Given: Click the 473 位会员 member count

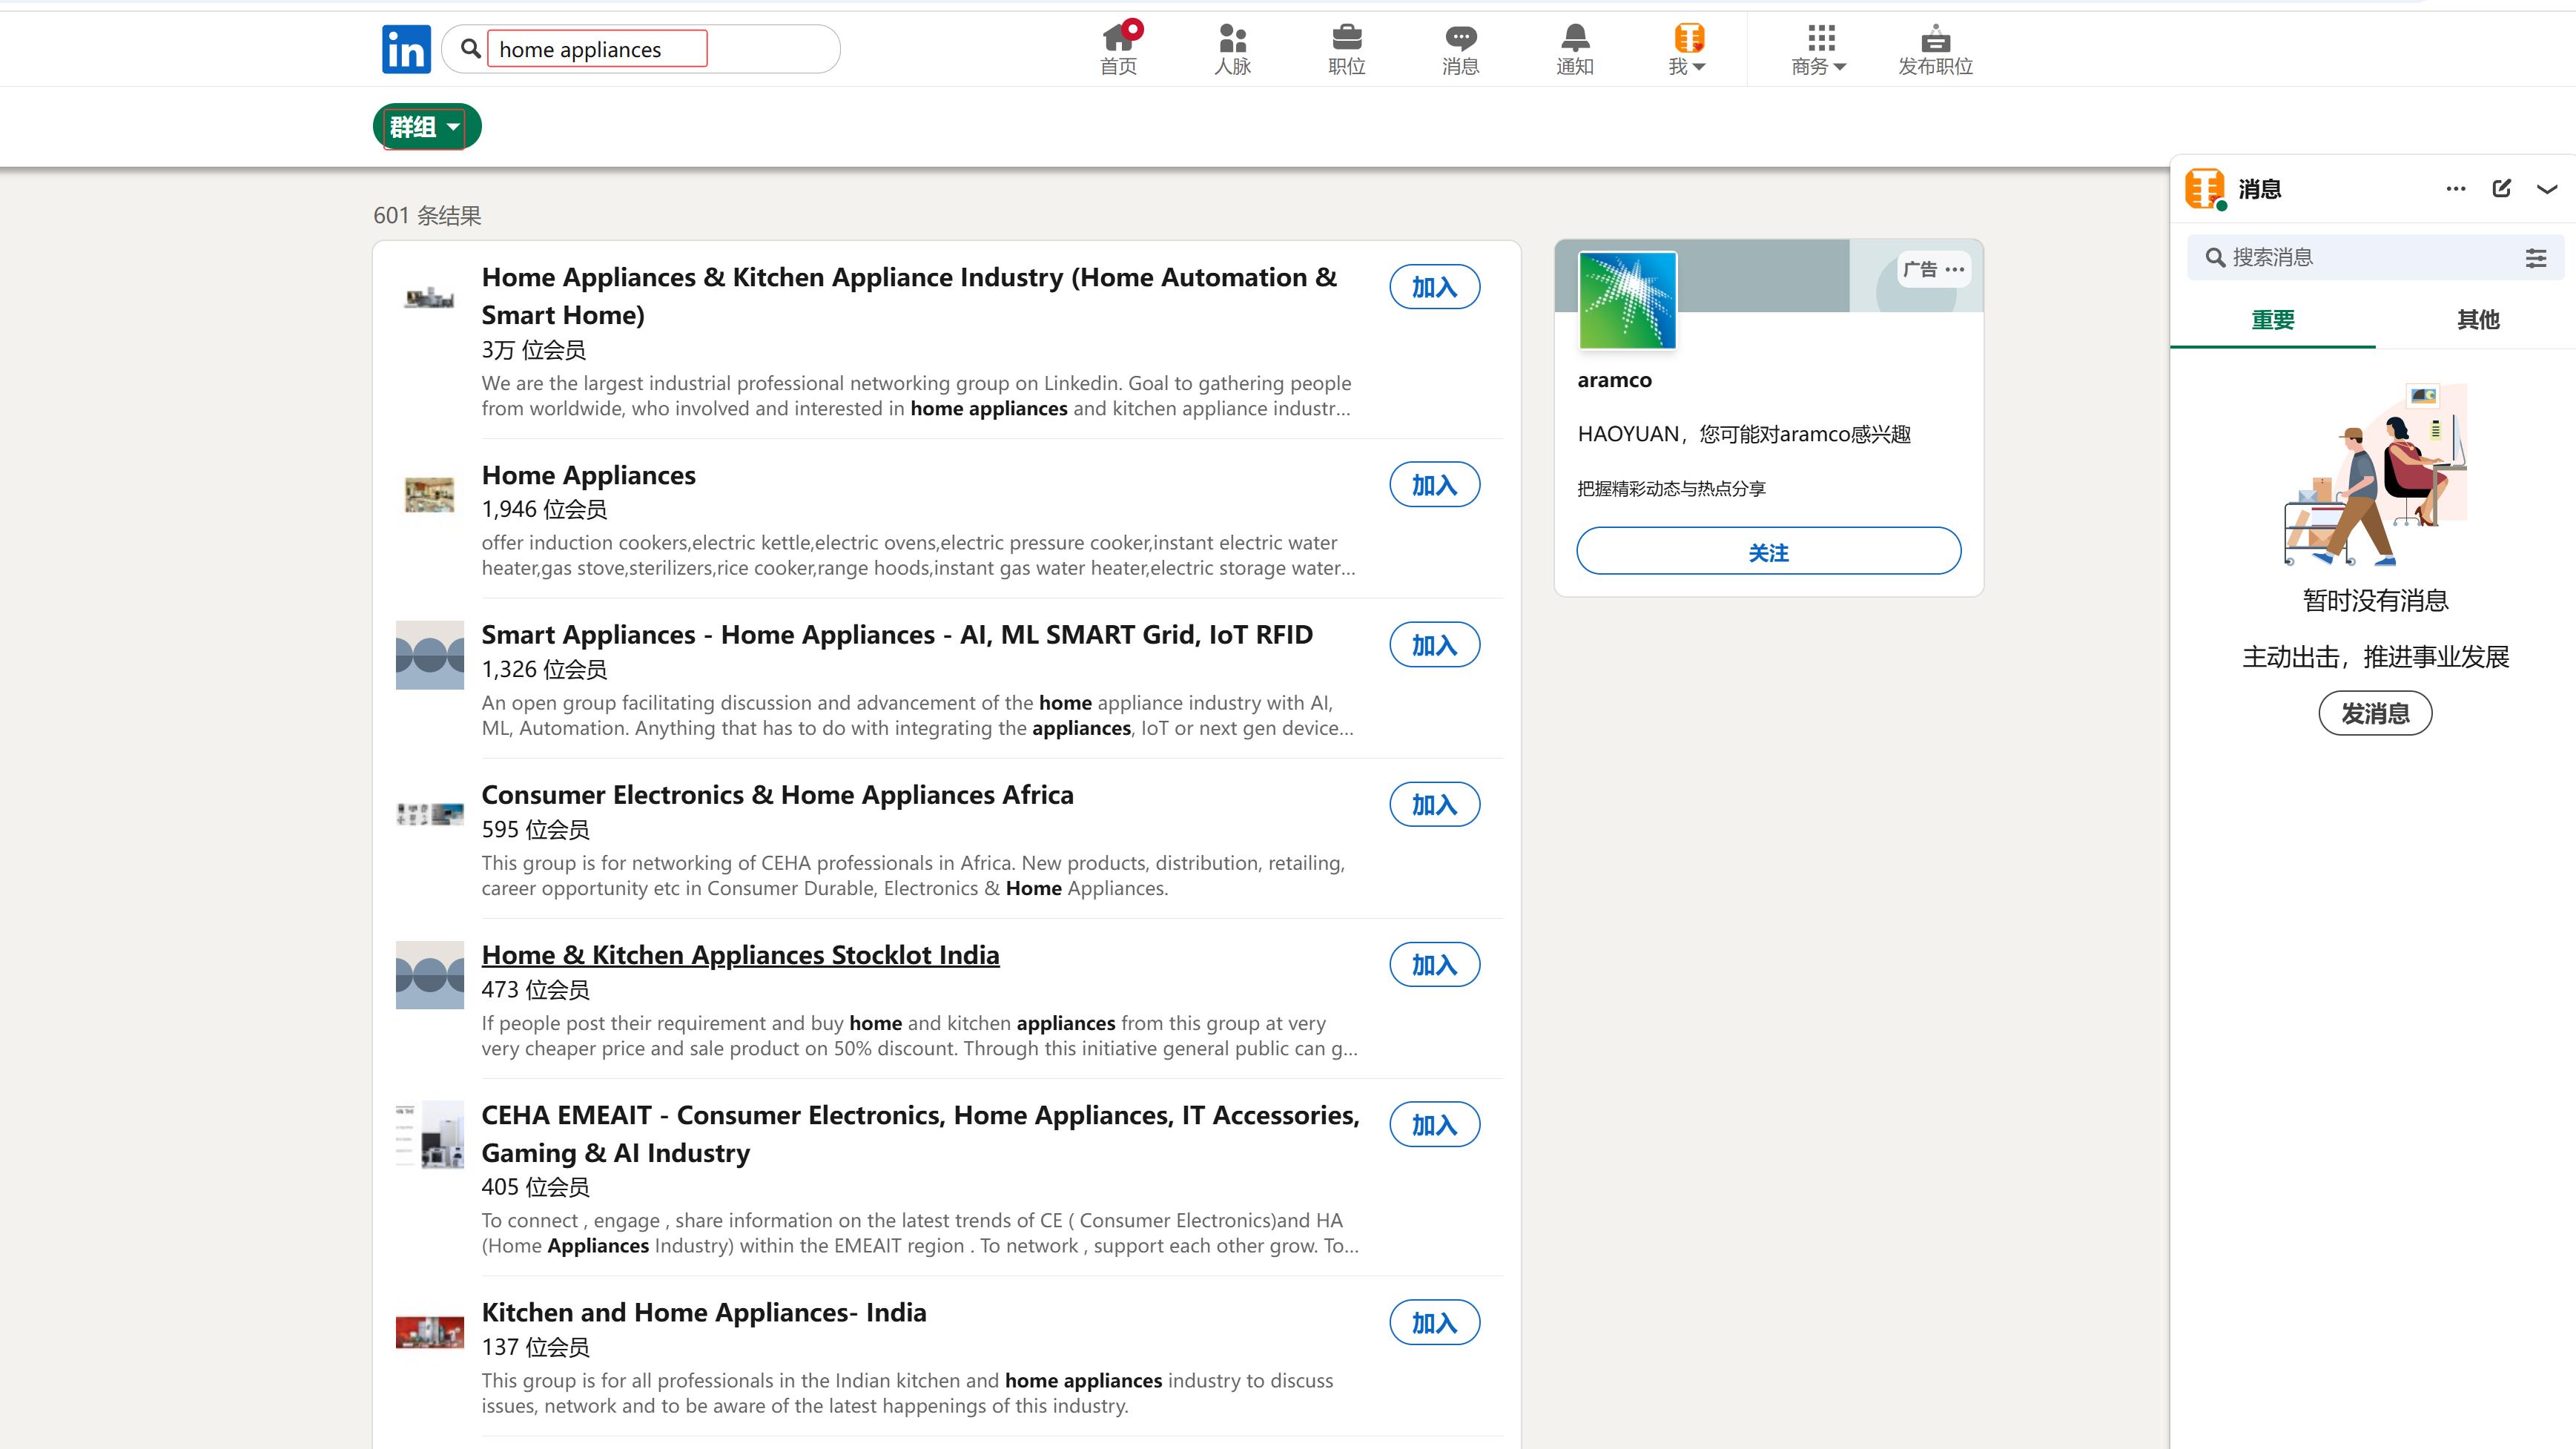Looking at the screenshot, I should [x=536, y=990].
